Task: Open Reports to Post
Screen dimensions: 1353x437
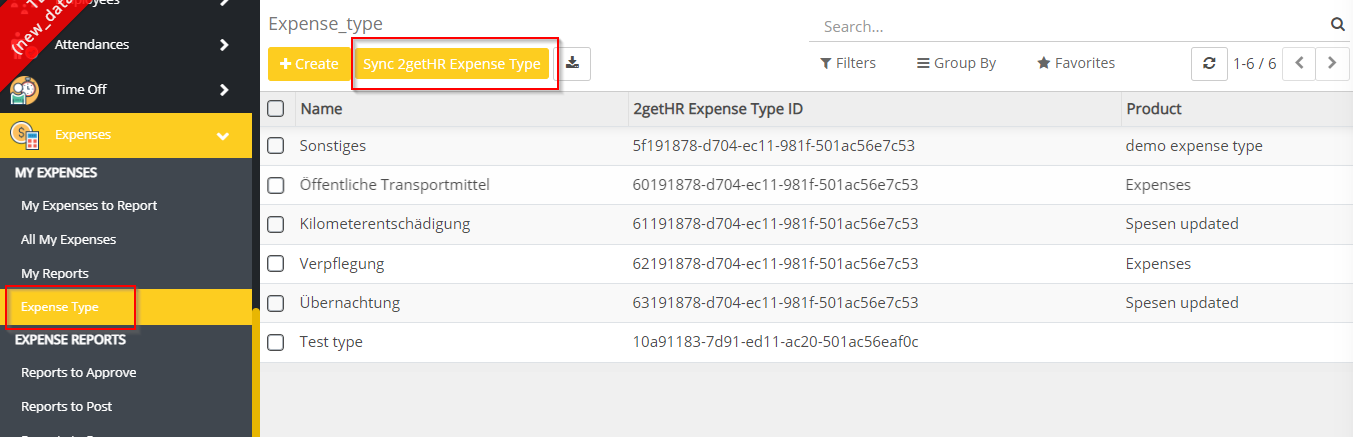Action: point(67,406)
